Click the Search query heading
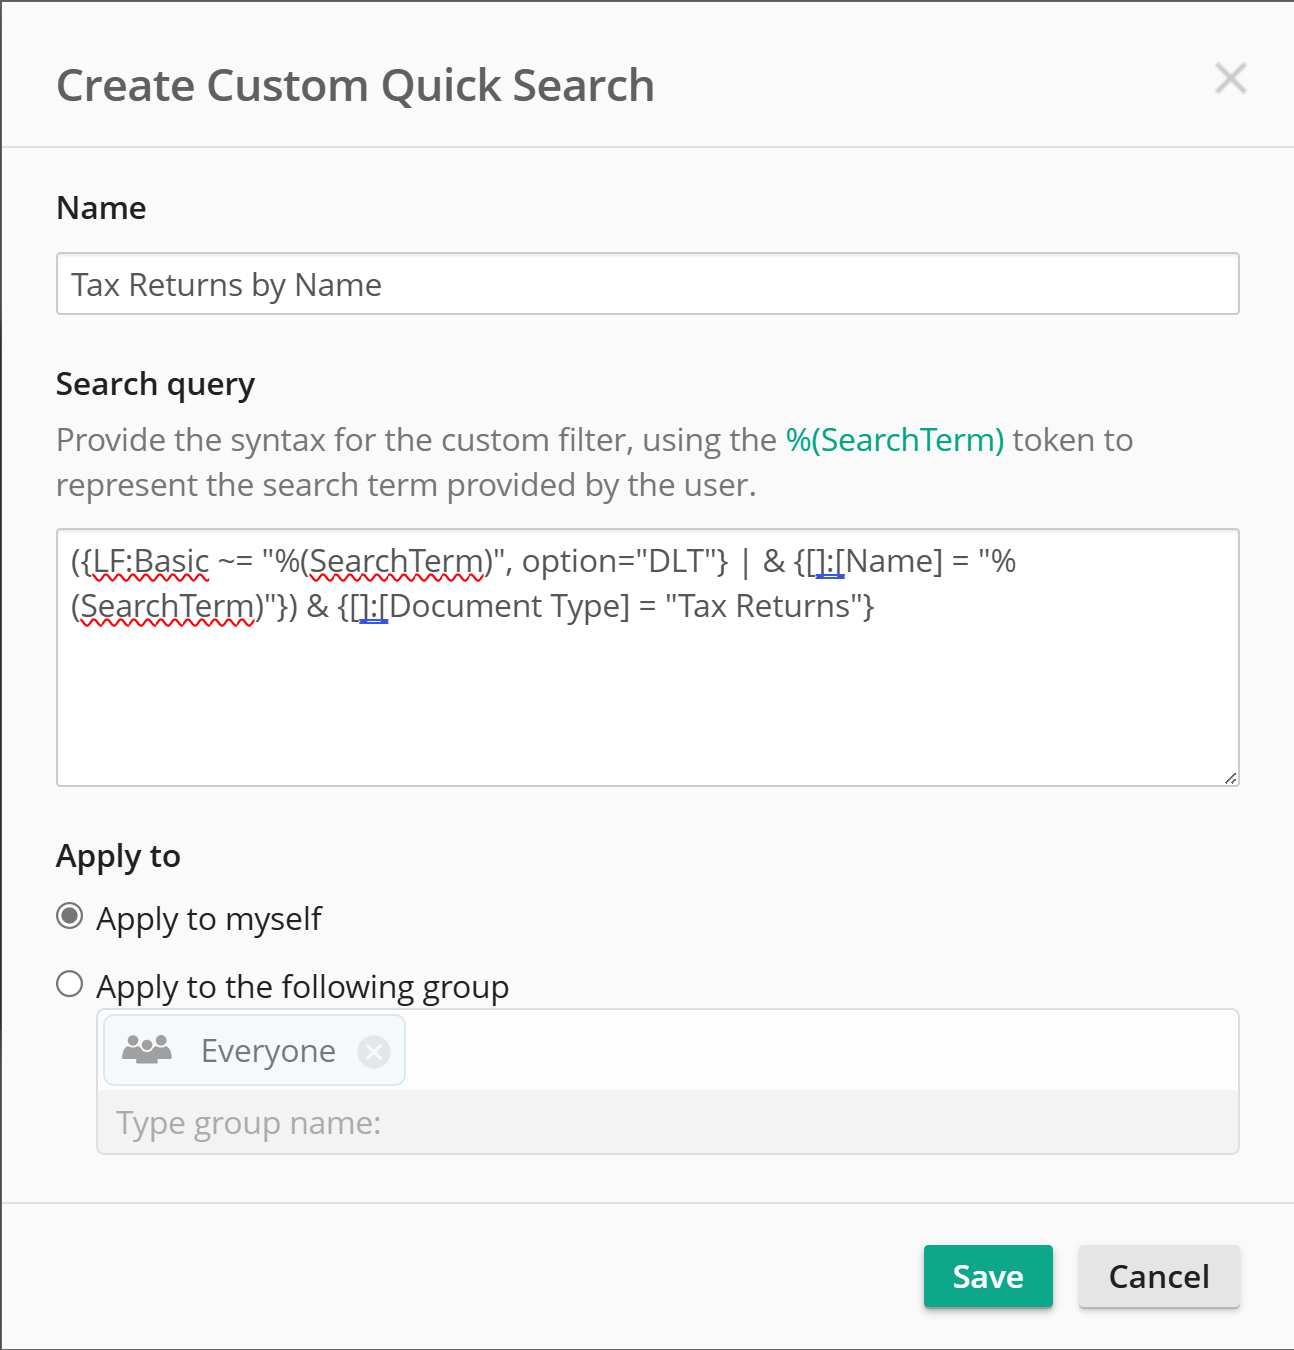Viewport: 1294px width, 1350px height. pos(155,384)
